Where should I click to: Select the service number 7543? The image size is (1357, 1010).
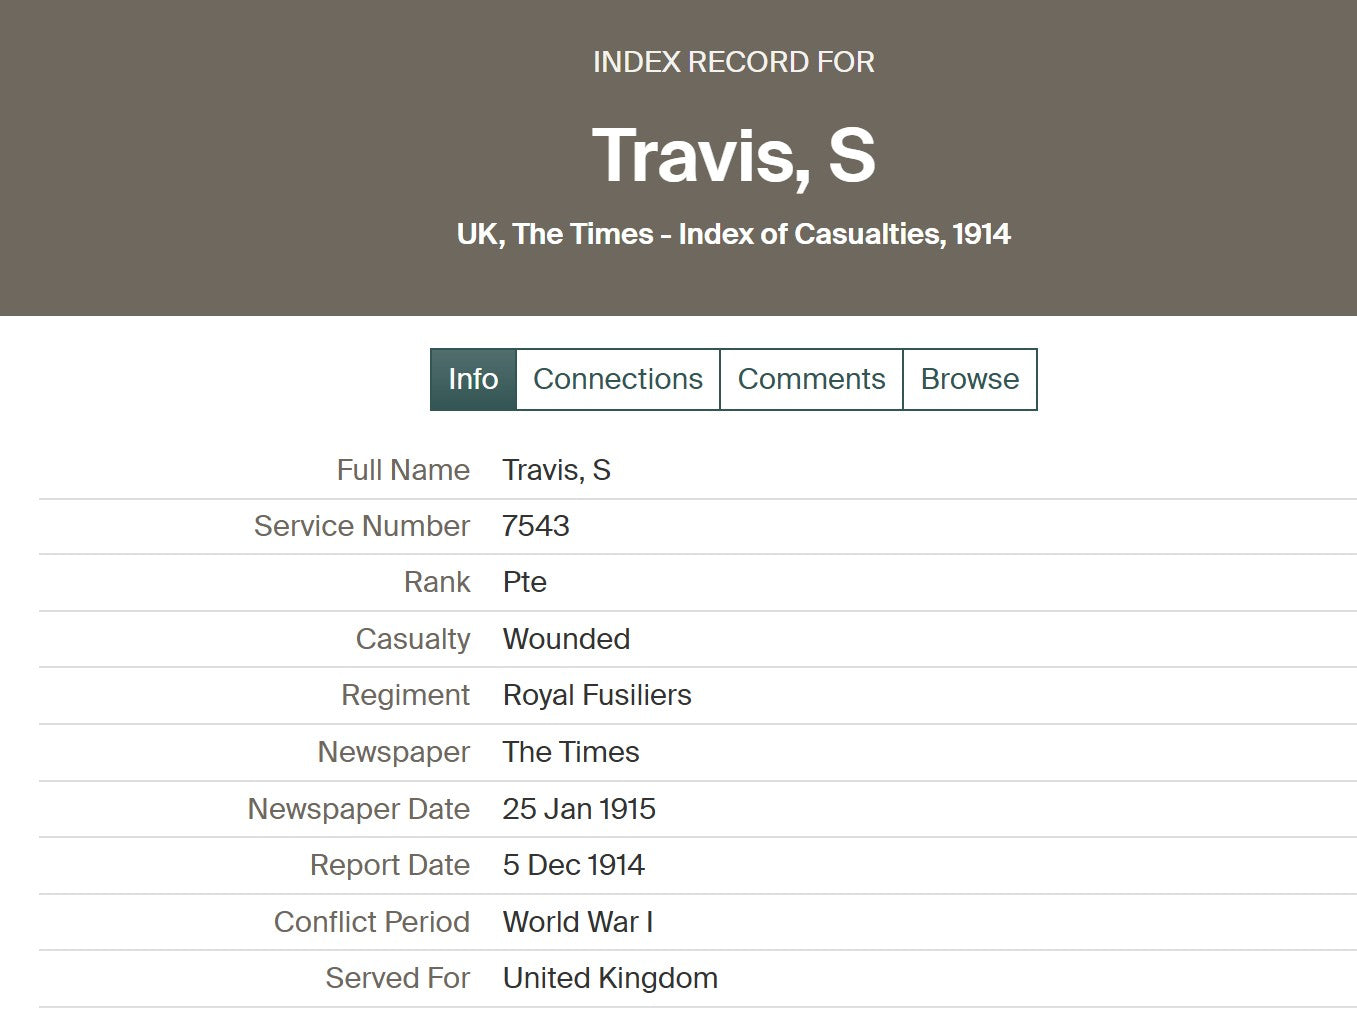[x=536, y=526]
